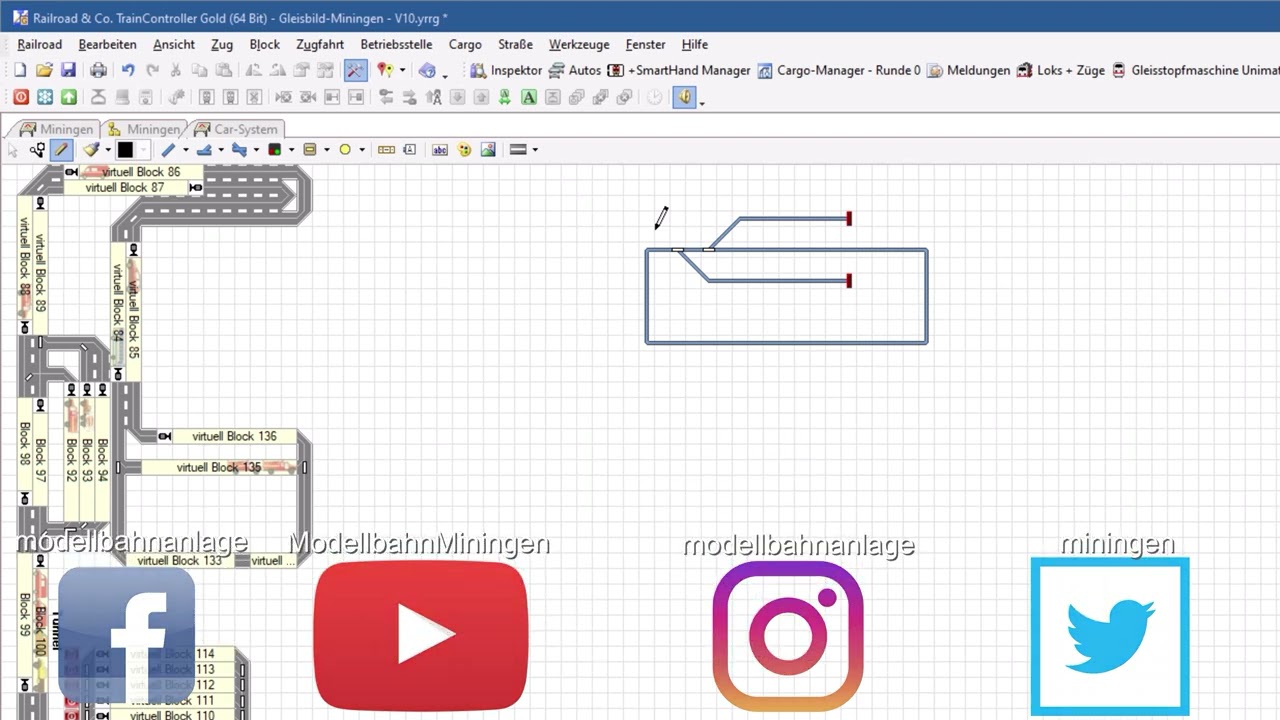The width and height of the screenshot is (1280, 720).
Task: Open the Betriebsstelle menu
Action: (x=396, y=44)
